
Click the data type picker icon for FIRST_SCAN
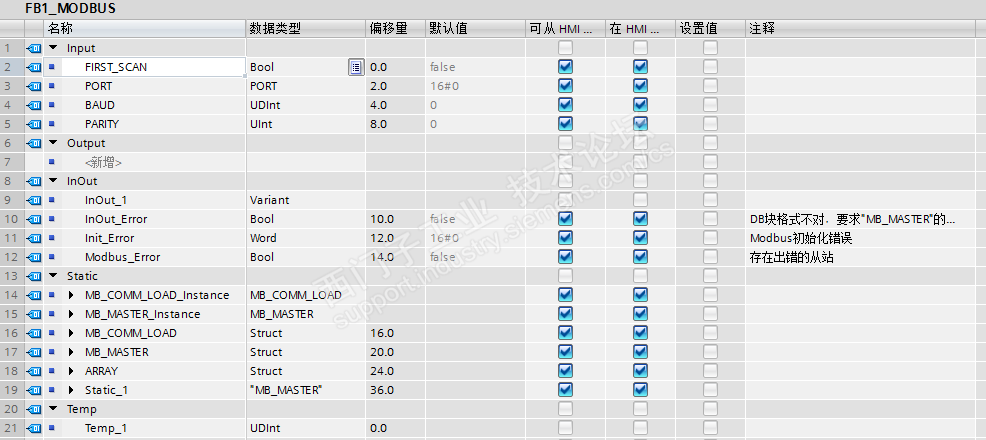pyautogui.click(x=356, y=67)
